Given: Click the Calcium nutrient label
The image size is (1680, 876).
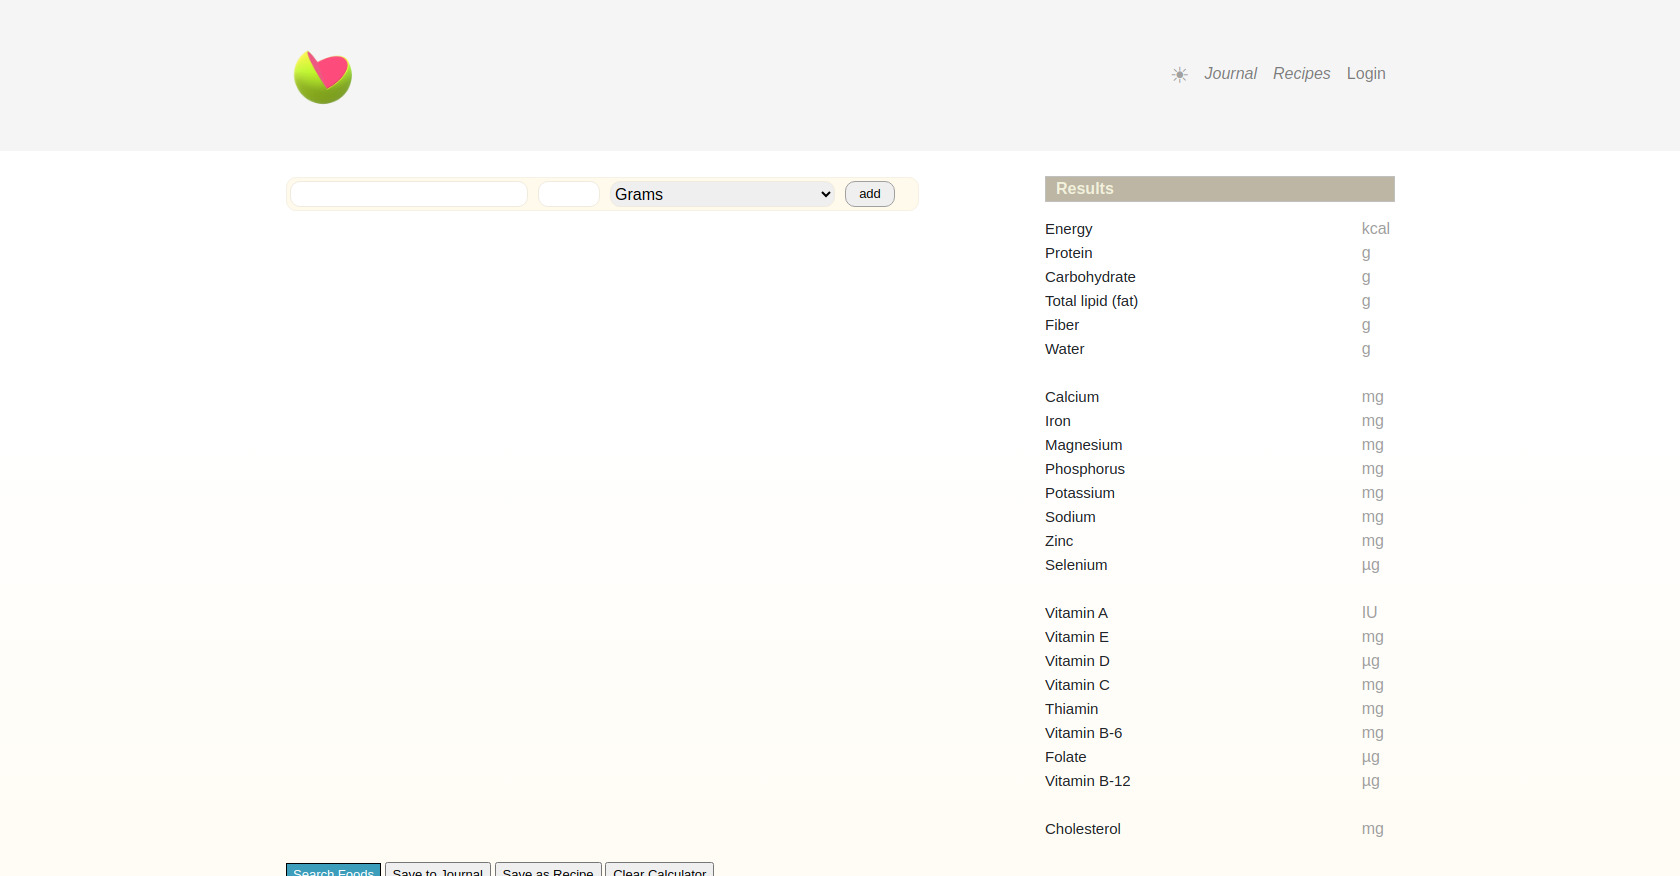Looking at the screenshot, I should point(1071,397).
